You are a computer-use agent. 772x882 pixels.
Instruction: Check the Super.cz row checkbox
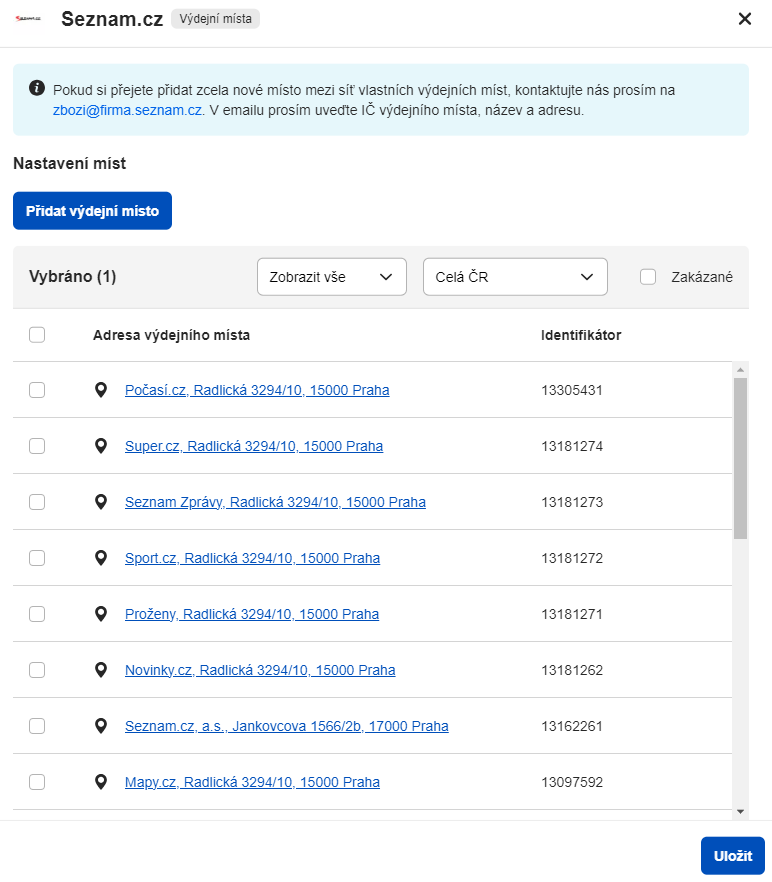point(37,446)
